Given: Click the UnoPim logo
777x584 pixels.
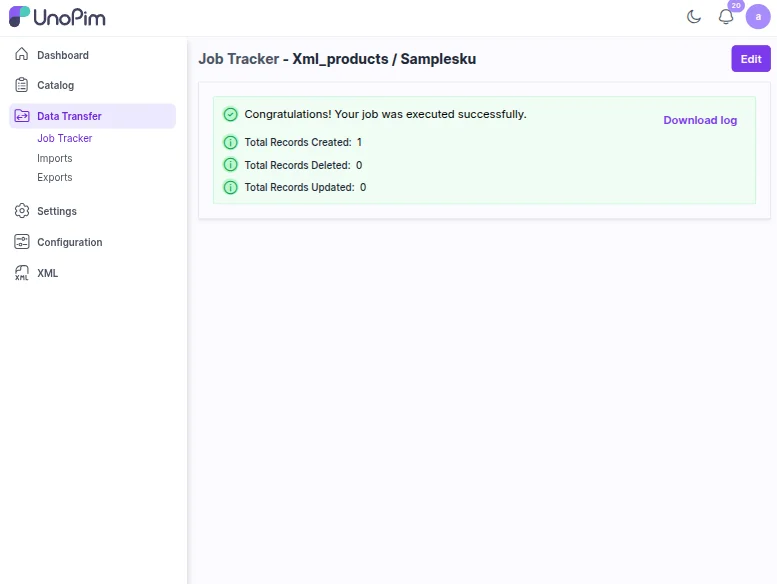Looking at the screenshot, I should 57,17.
